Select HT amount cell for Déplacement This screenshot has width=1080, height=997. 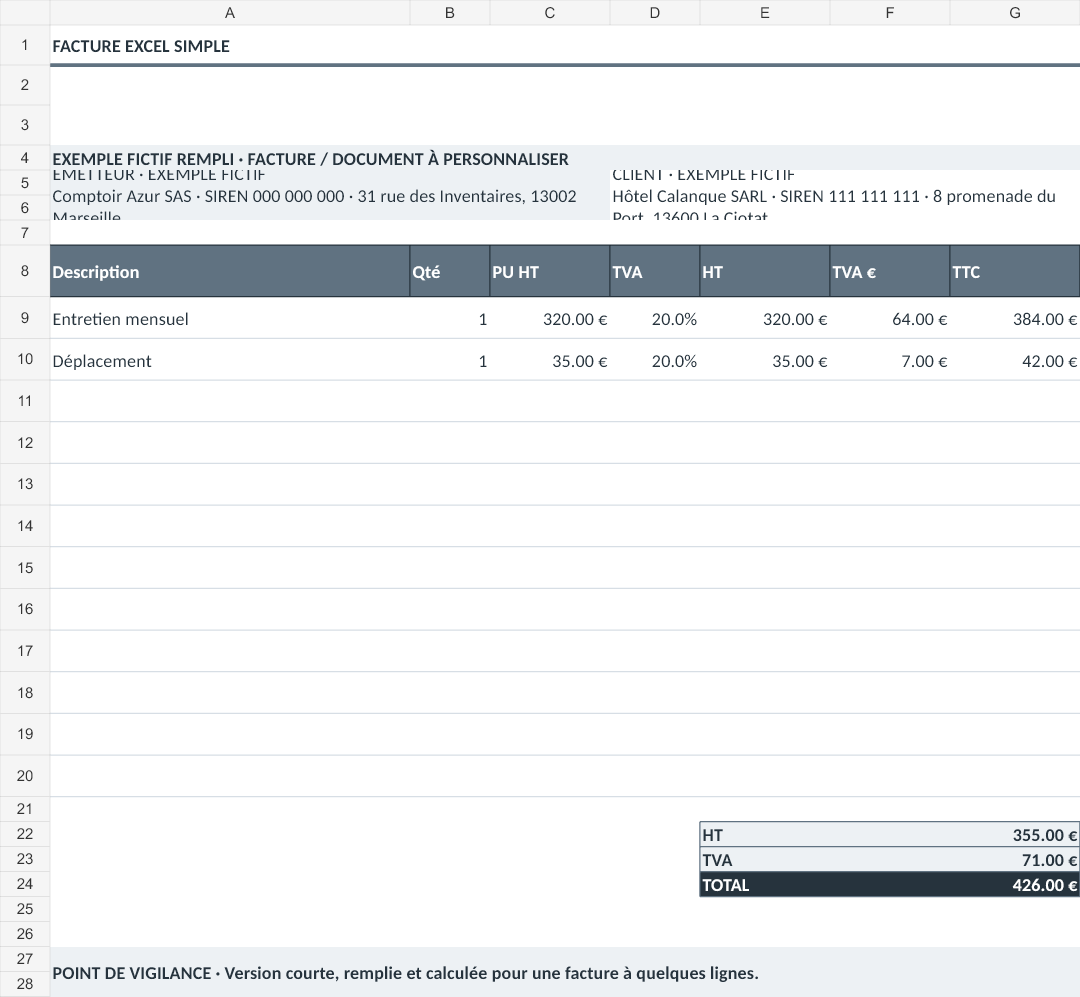point(765,360)
